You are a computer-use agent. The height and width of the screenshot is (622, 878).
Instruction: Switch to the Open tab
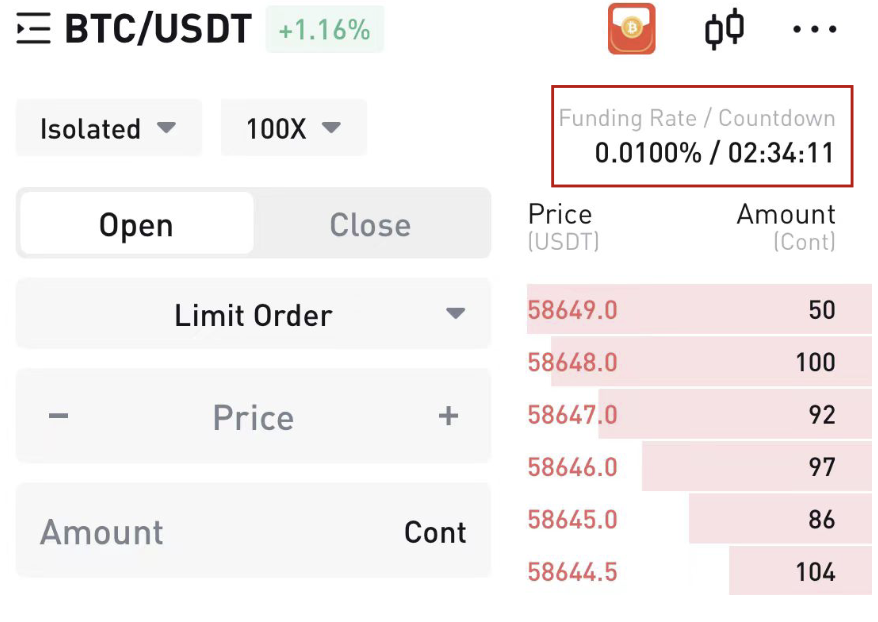coord(137,224)
